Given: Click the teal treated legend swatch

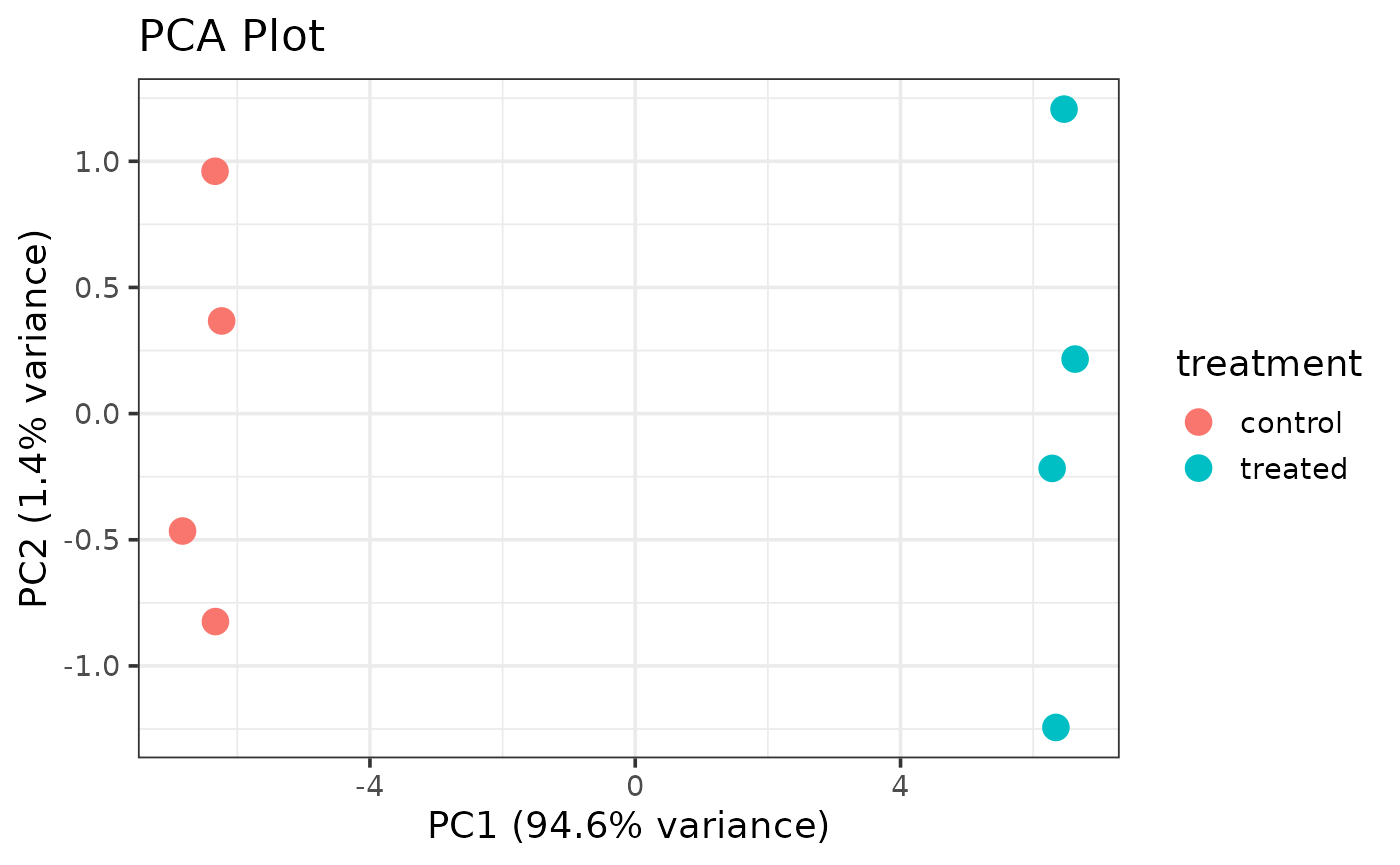Looking at the screenshot, I should (1198, 467).
